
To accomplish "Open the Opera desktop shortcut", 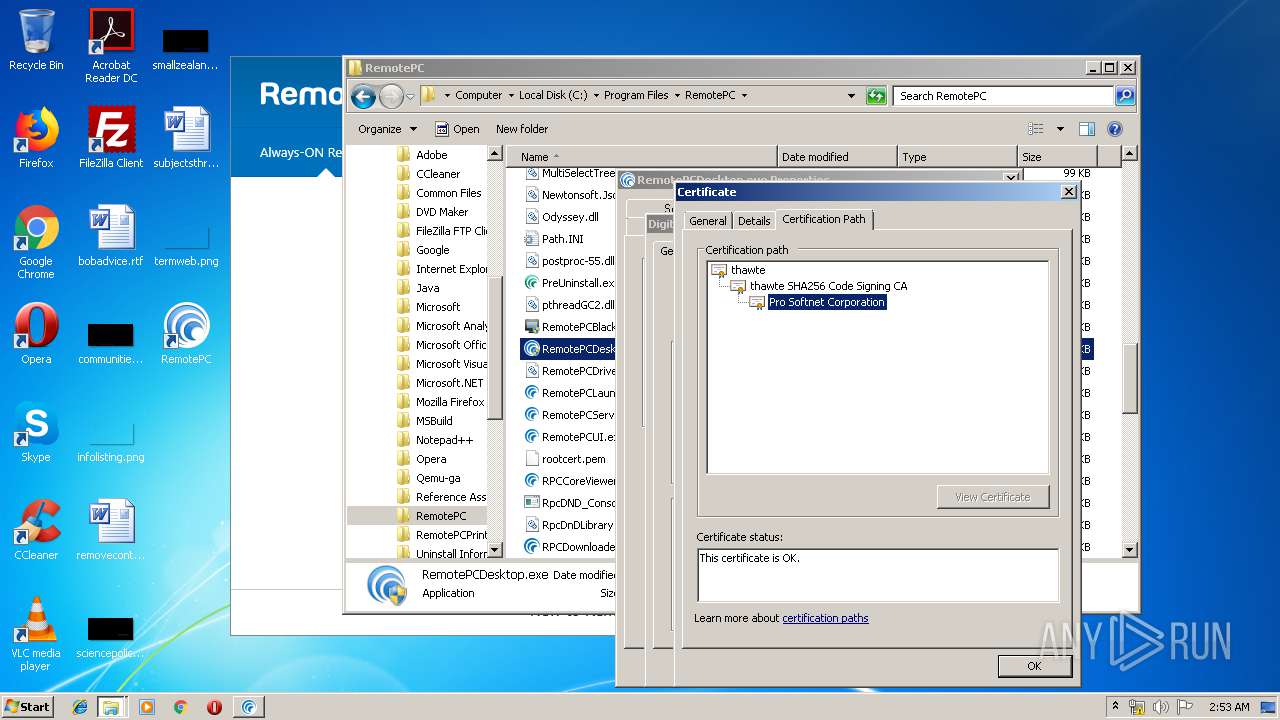I will pyautogui.click(x=36, y=334).
